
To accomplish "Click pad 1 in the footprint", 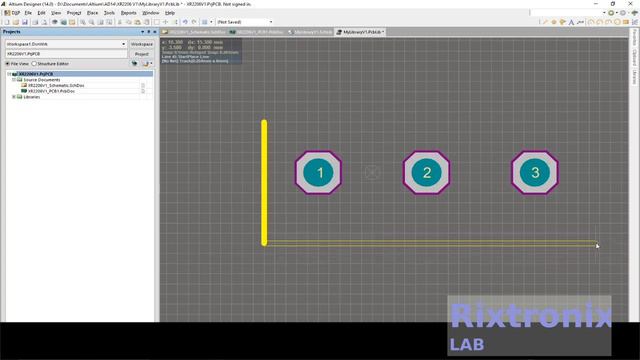I will pyautogui.click(x=318, y=173).
